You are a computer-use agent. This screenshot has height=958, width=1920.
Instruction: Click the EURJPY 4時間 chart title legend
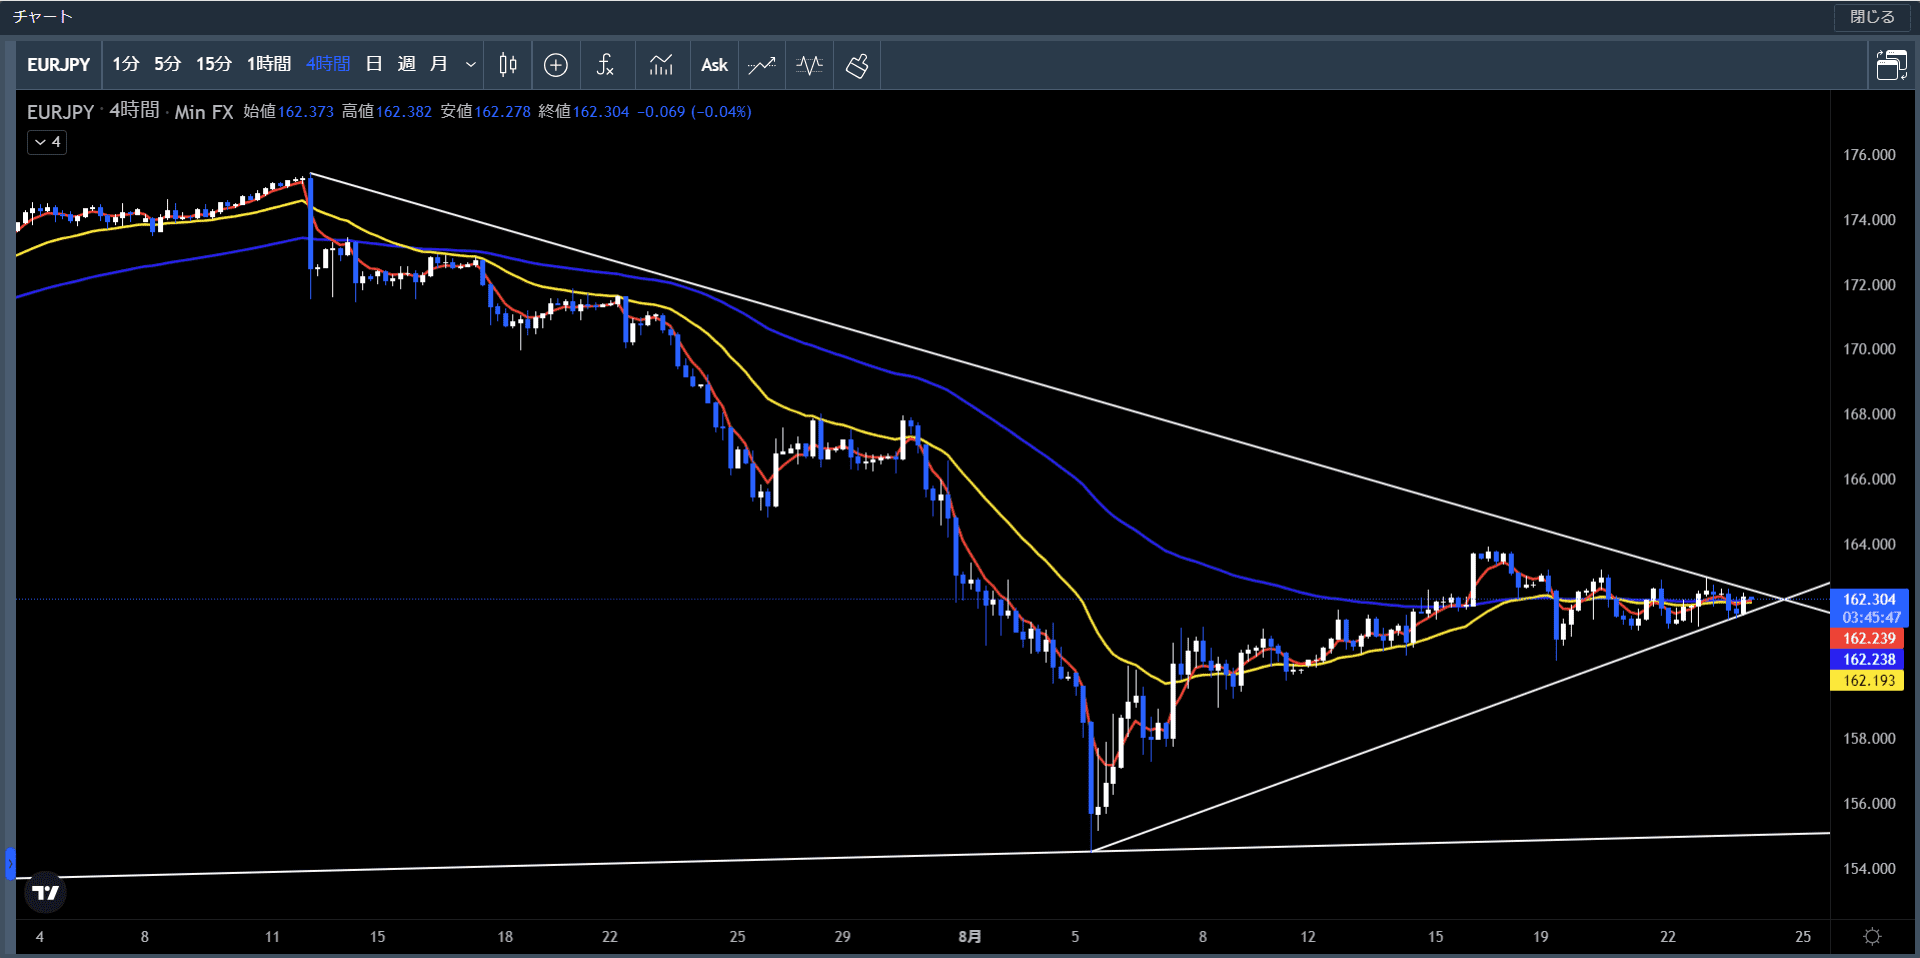click(130, 111)
